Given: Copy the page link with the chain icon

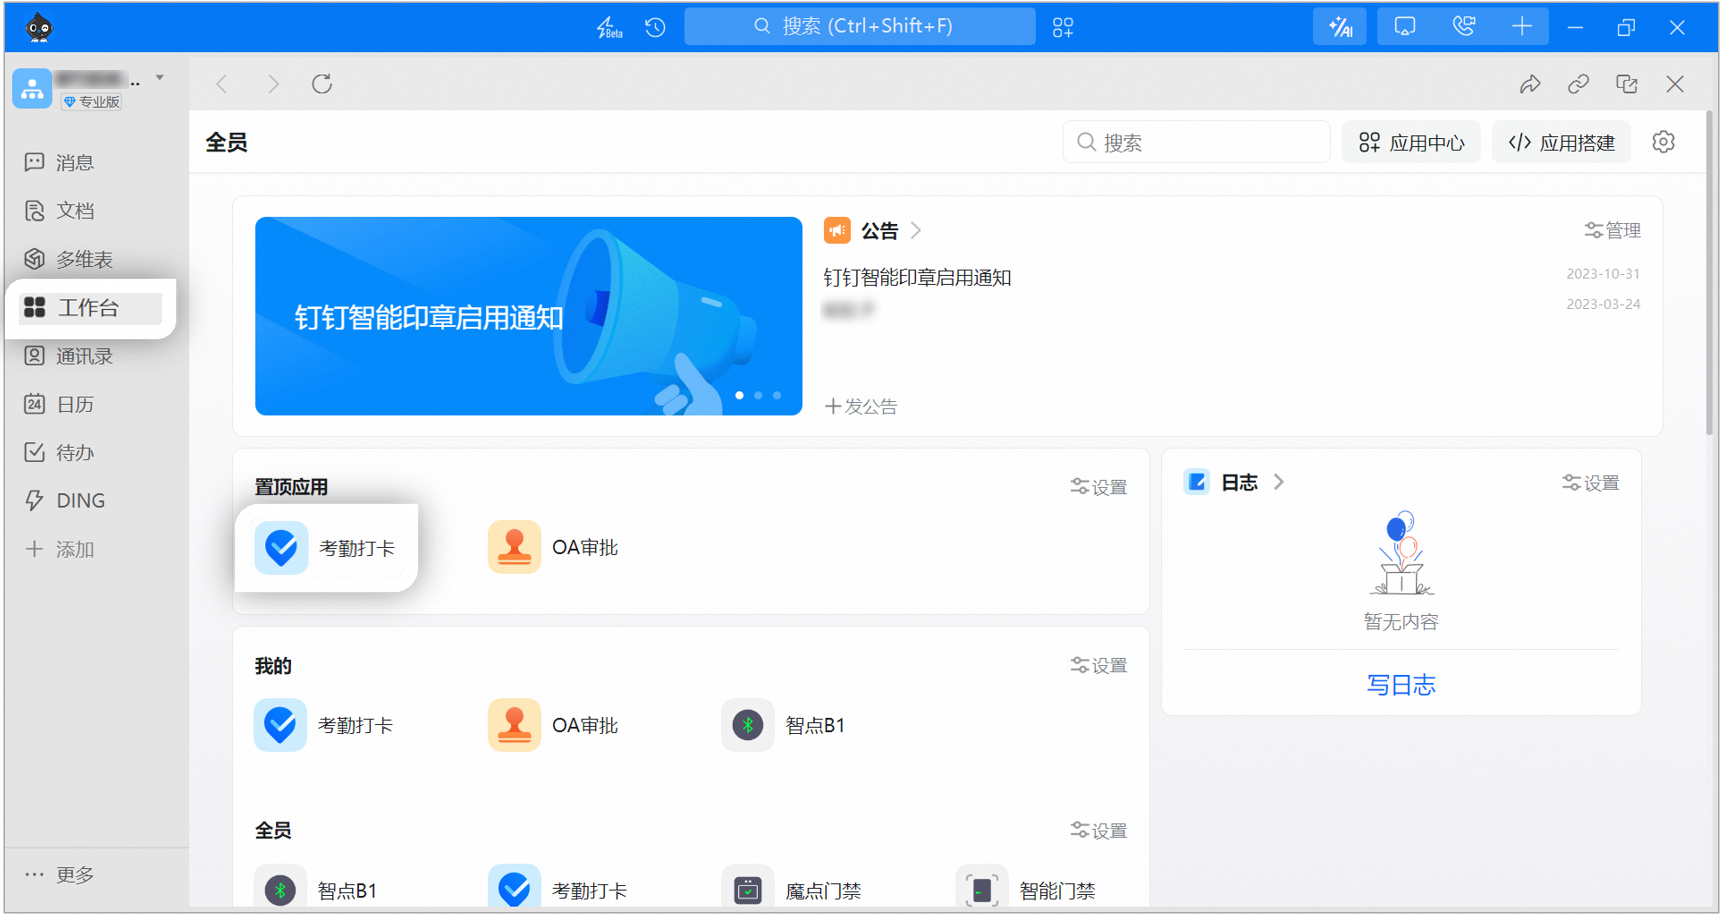Looking at the screenshot, I should [1578, 84].
